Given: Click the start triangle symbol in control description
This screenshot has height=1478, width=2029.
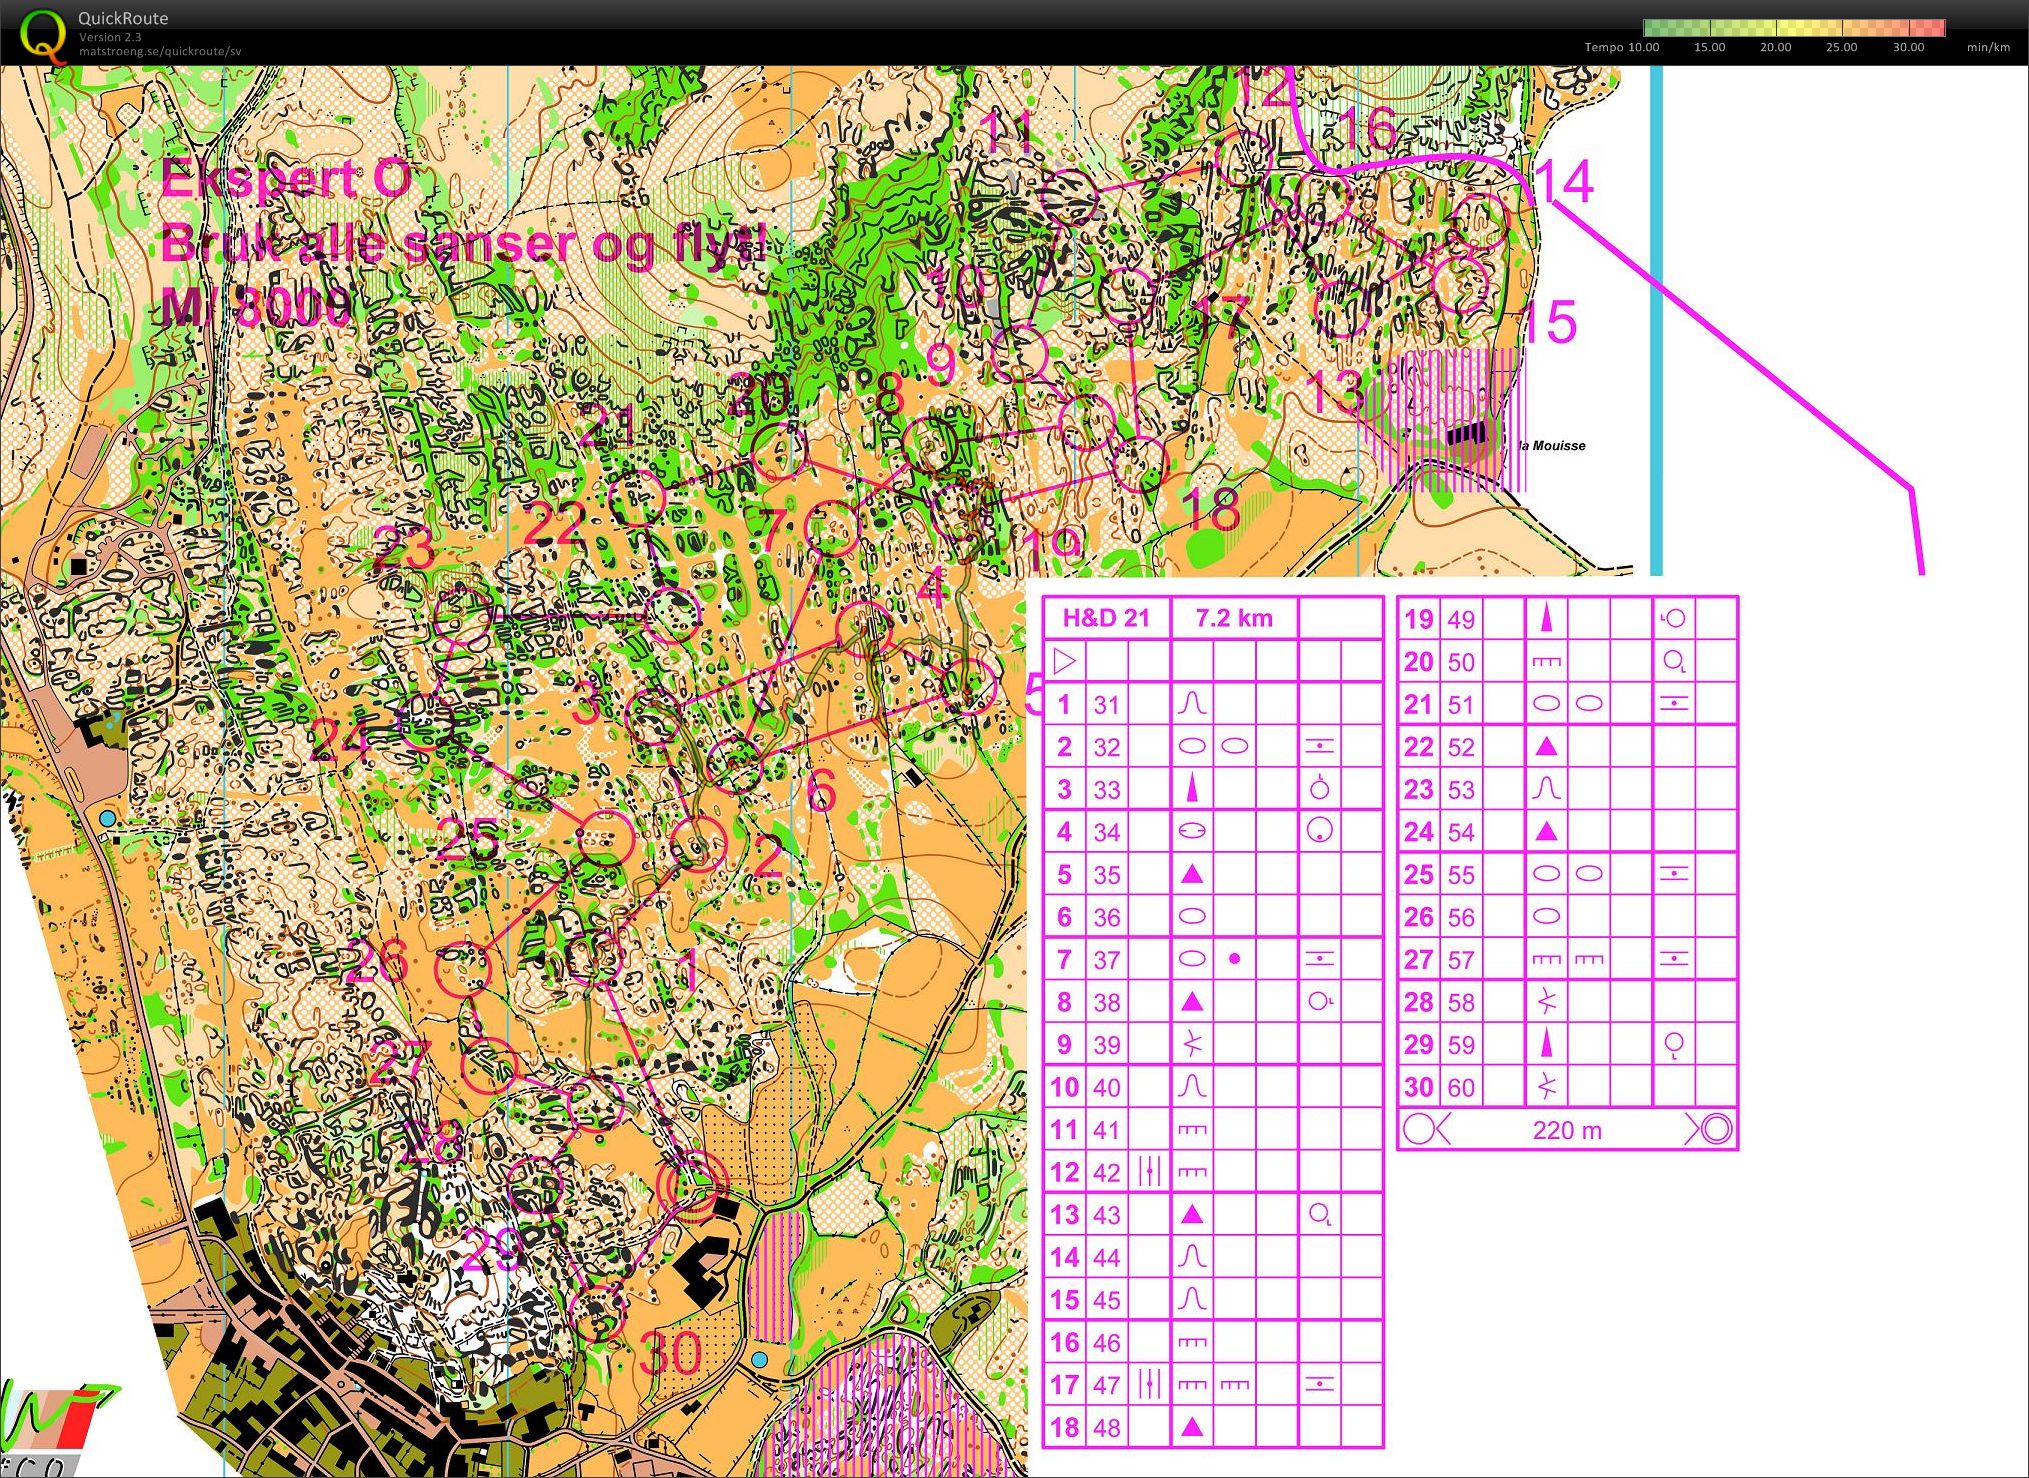Looking at the screenshot, I should pos(1065,661).
